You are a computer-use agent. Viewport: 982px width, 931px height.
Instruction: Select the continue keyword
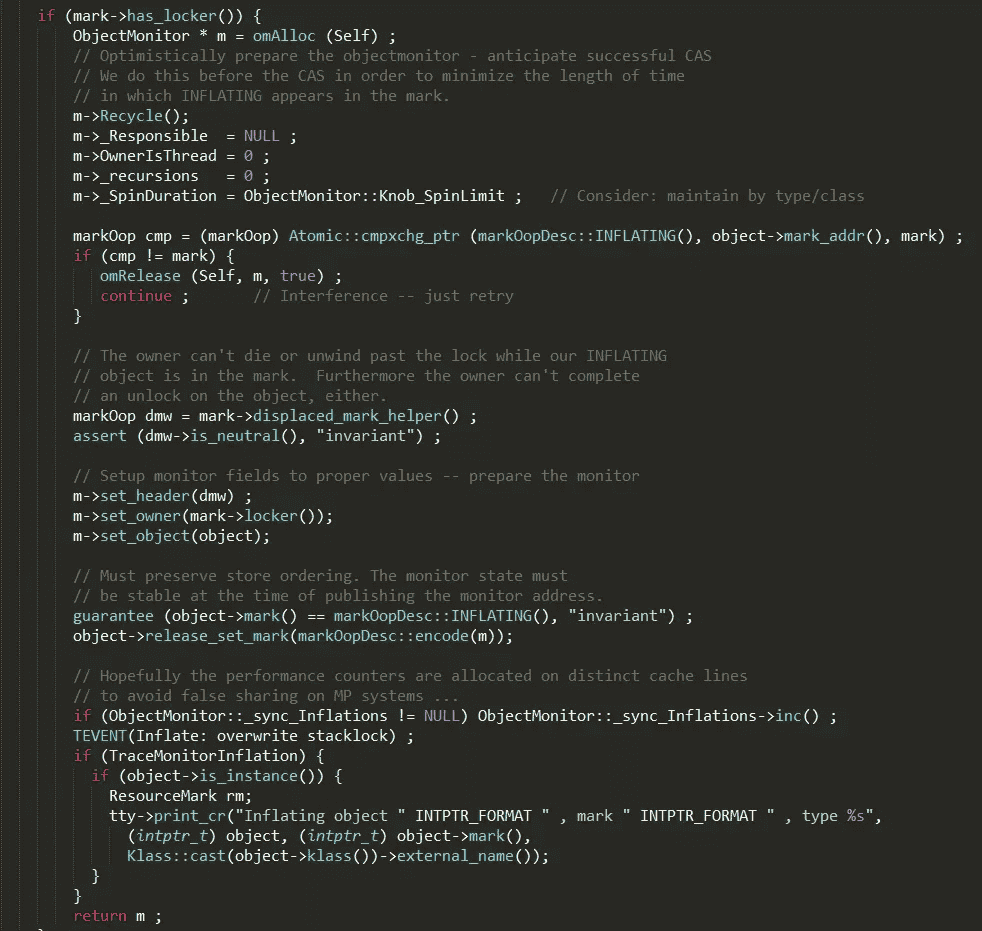[x=135, y=296]
